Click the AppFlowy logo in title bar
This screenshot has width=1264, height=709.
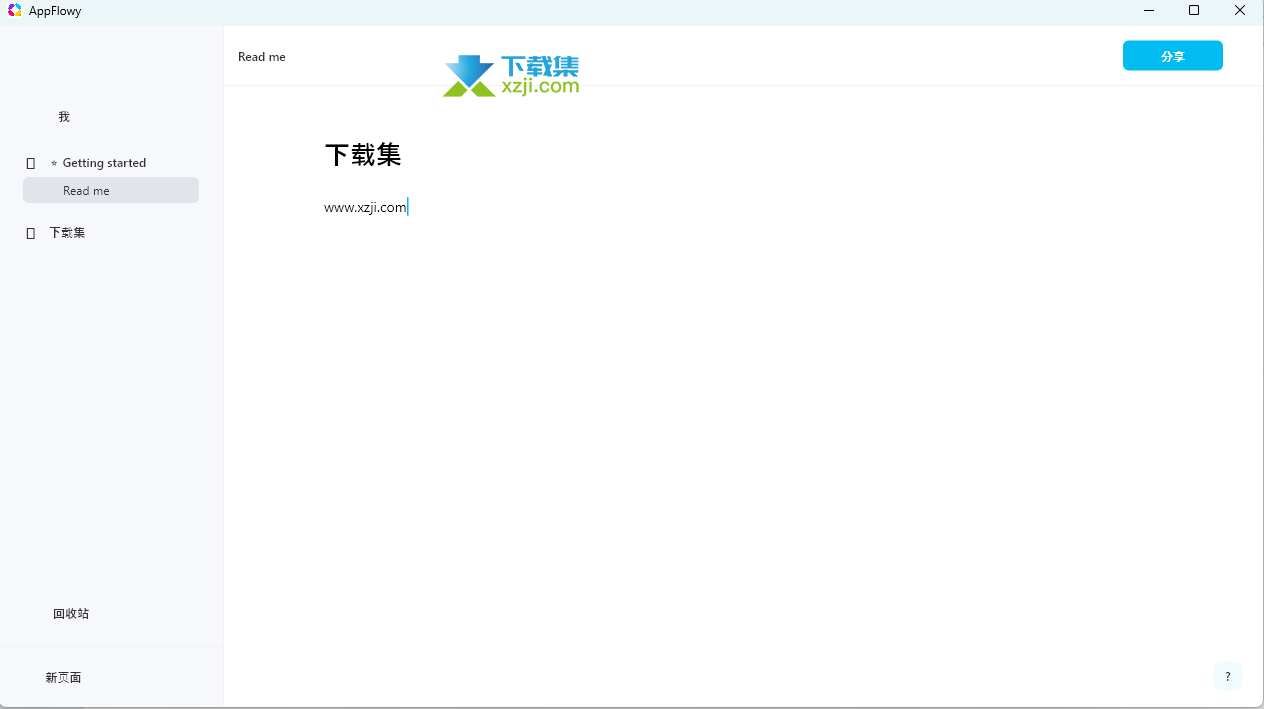pos(15,11)
